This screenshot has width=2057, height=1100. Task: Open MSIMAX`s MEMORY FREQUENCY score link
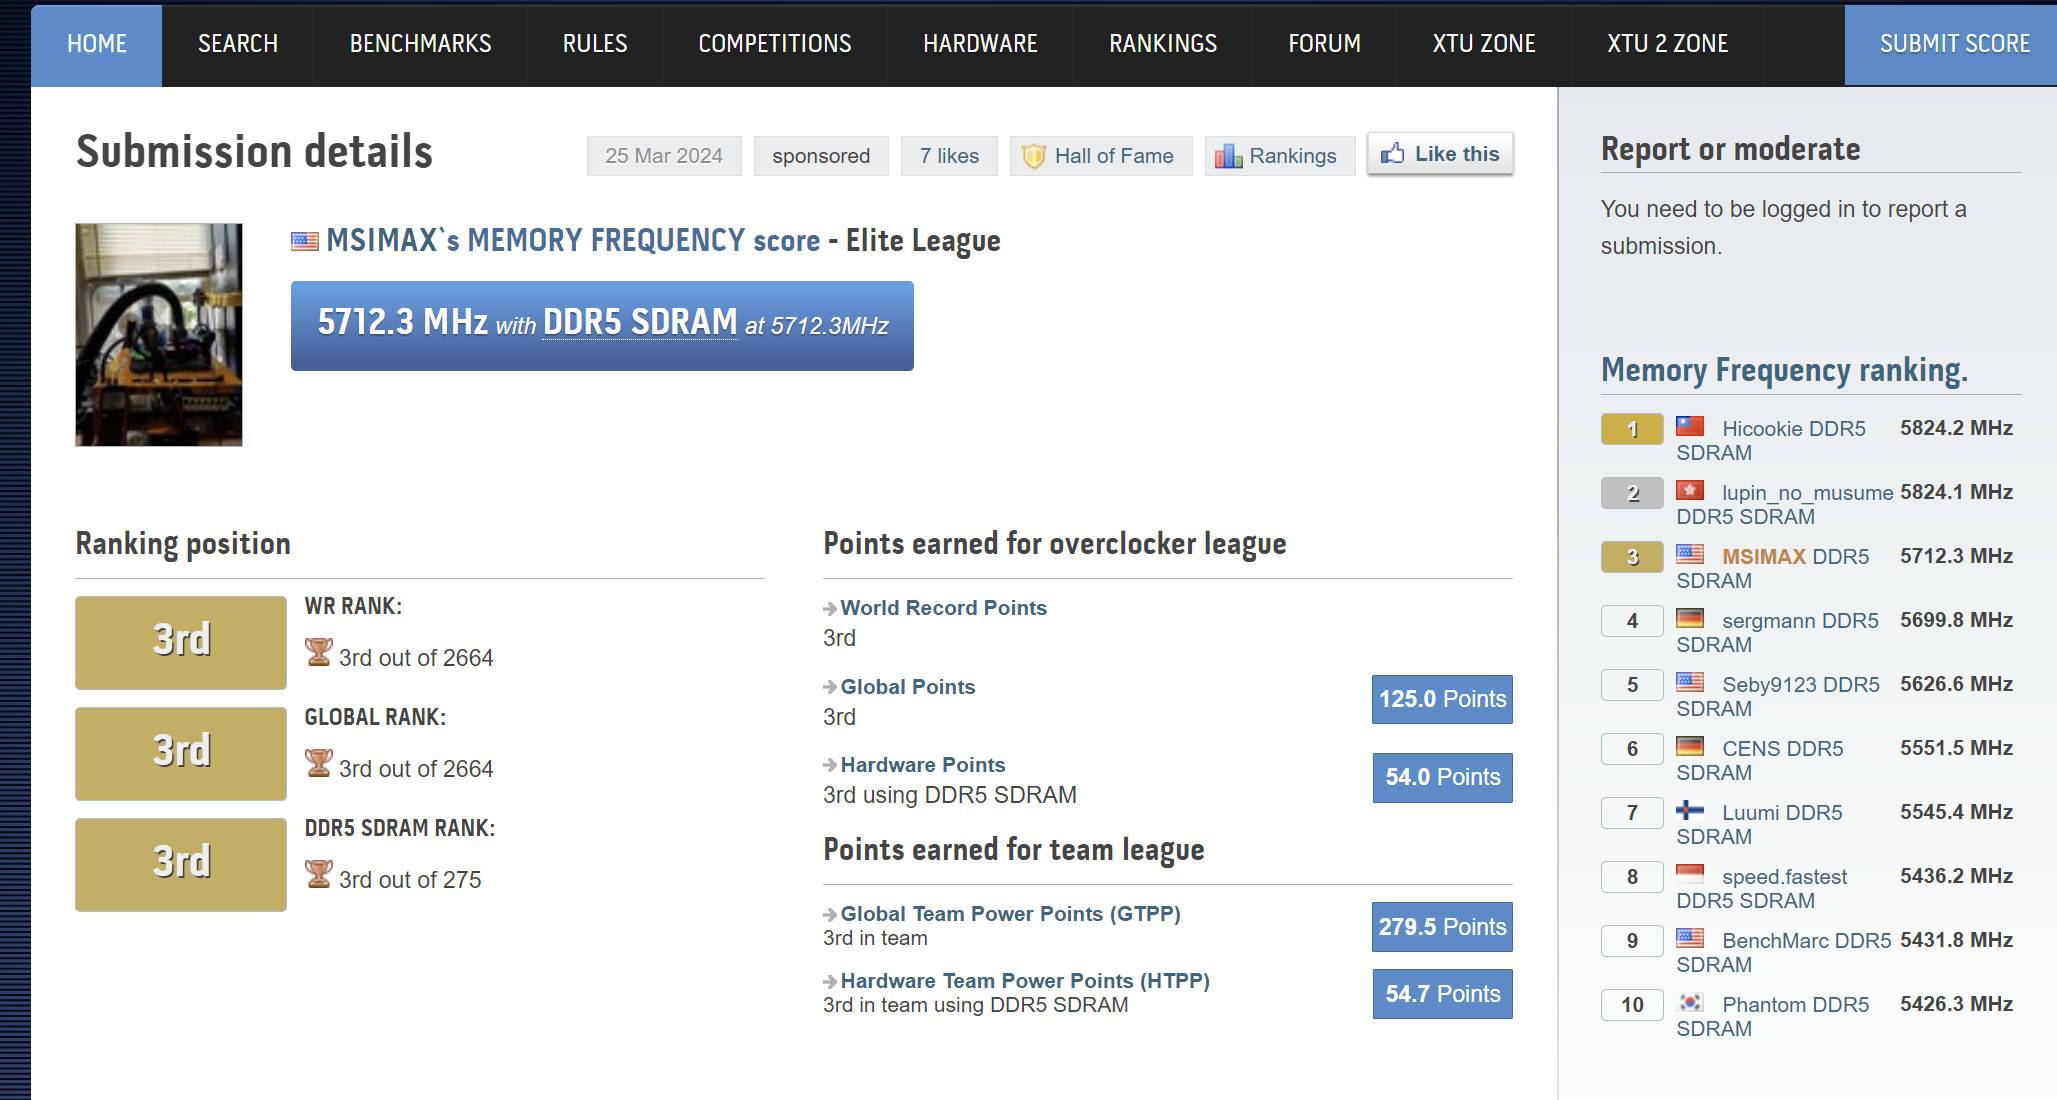tap(573, 240)
